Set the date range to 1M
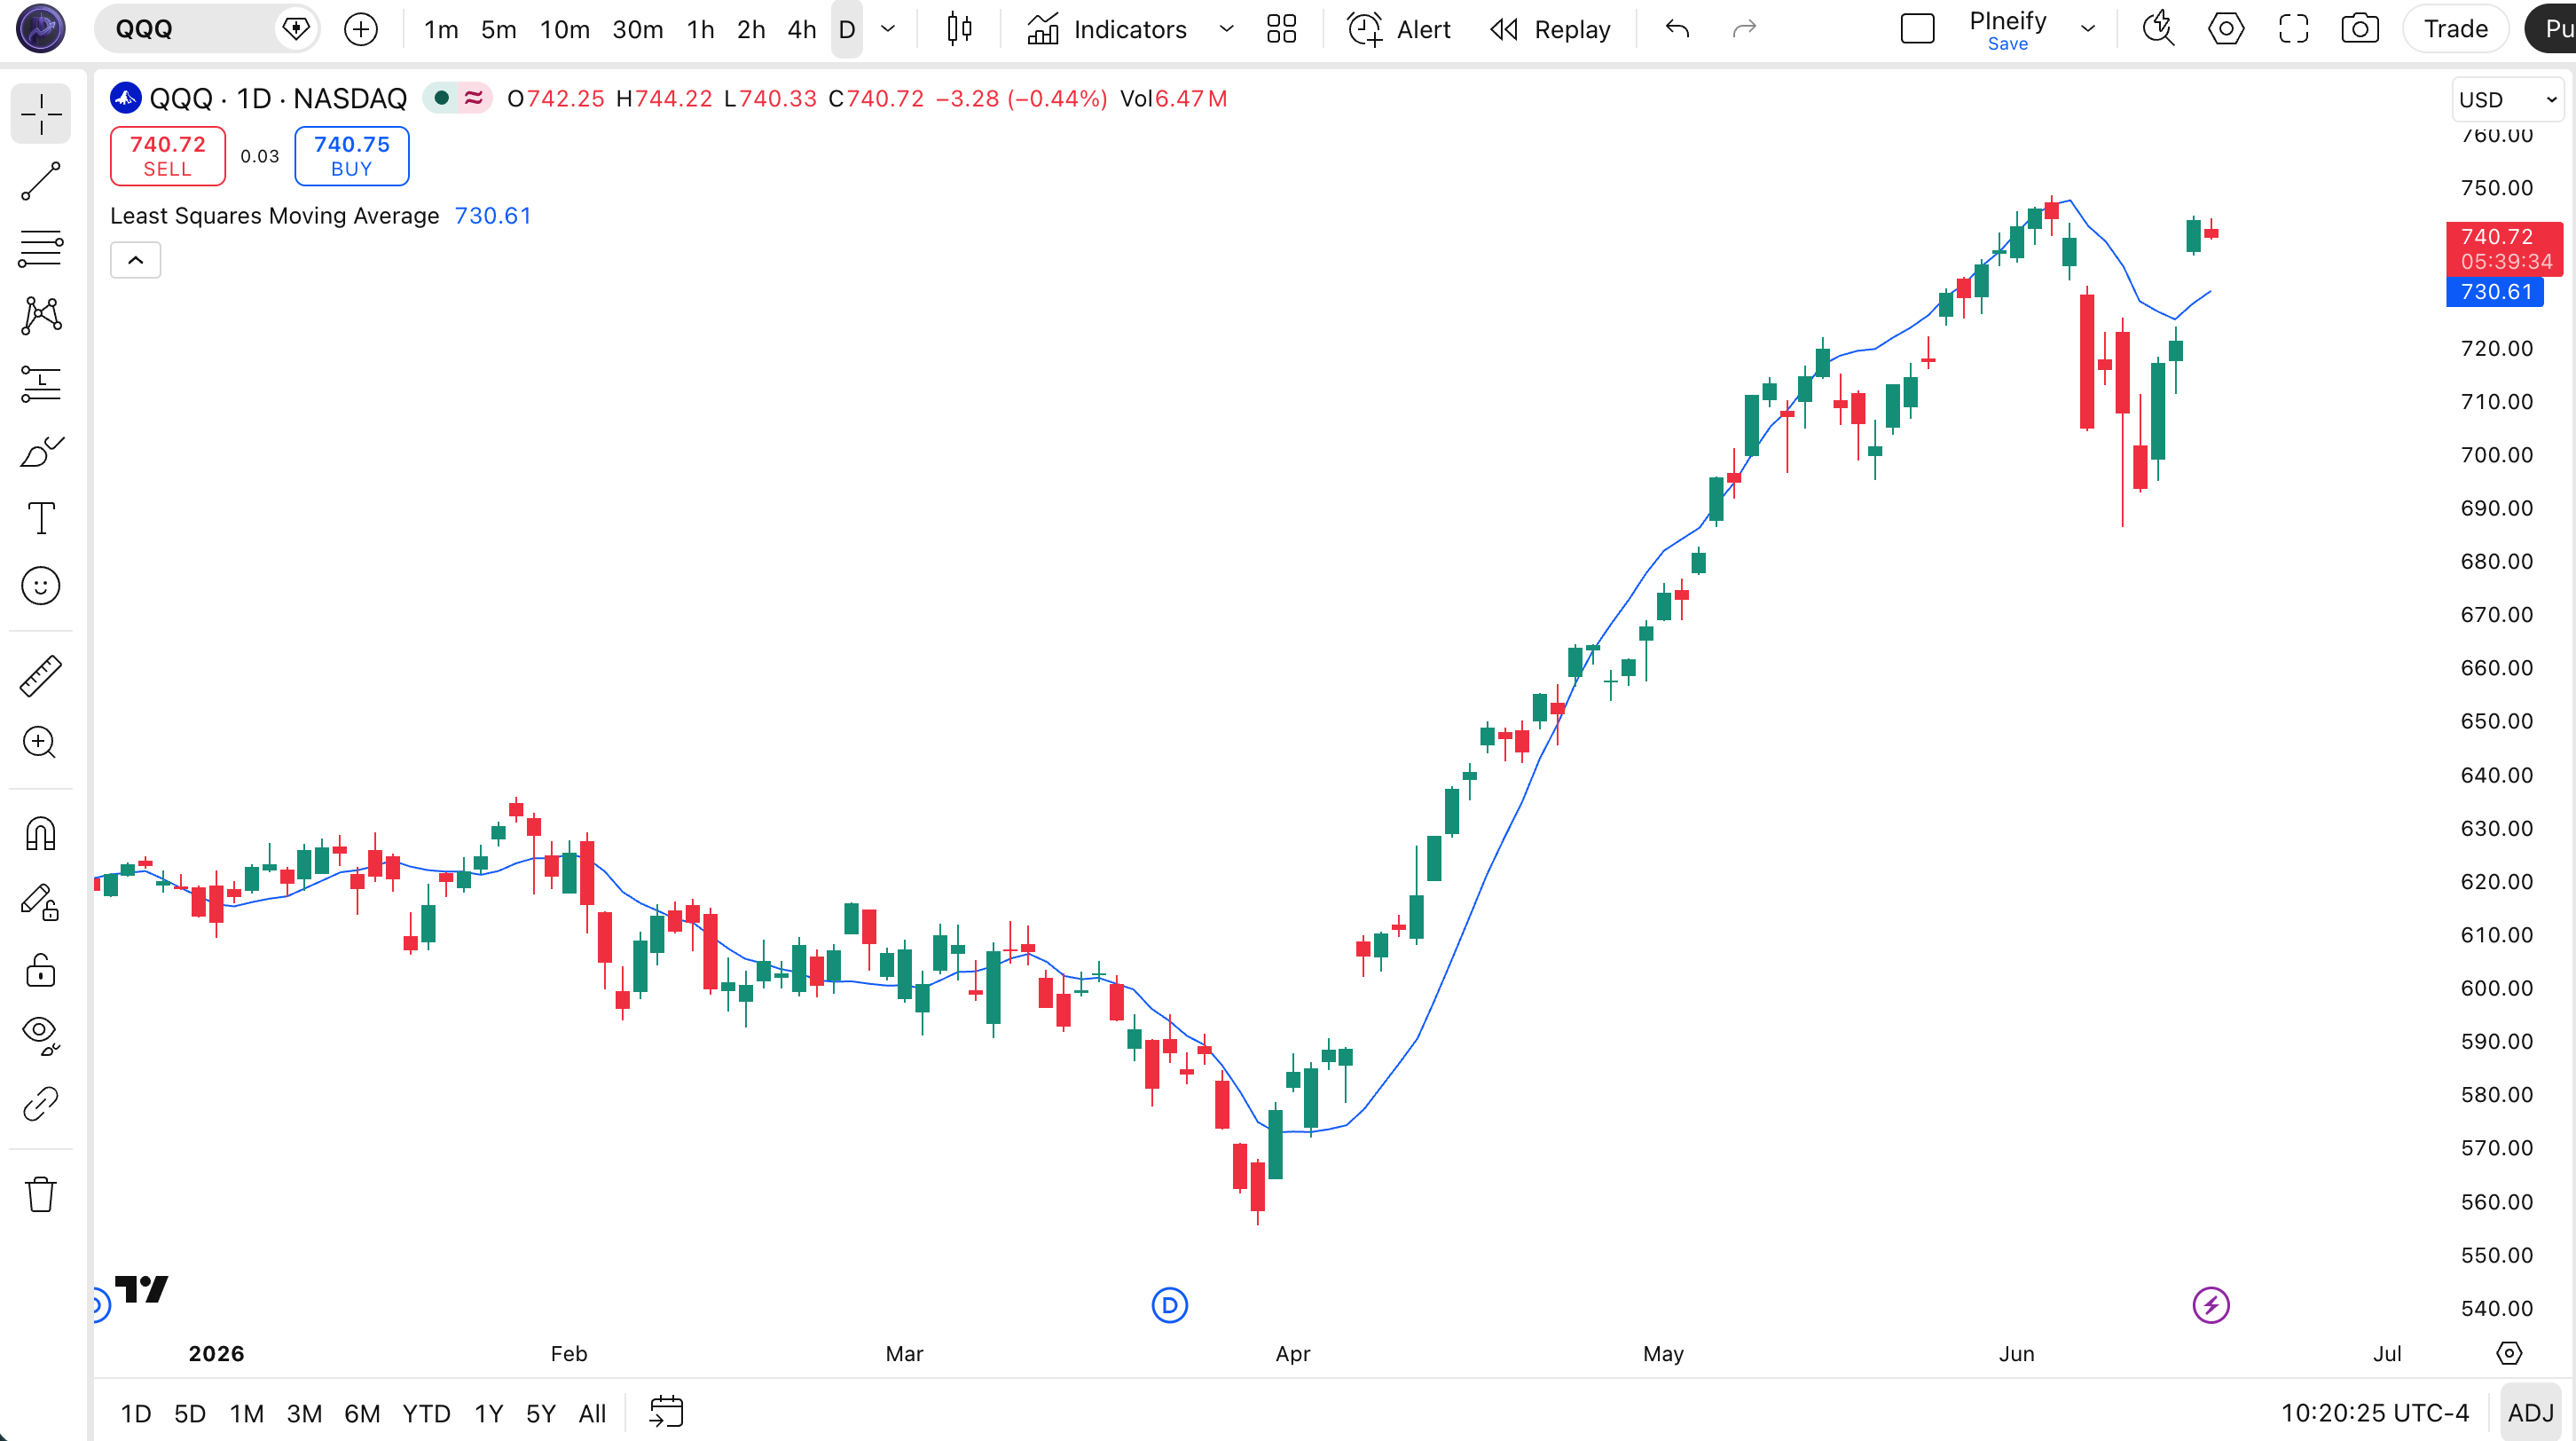The height and width of the screenshot is (1441, 2576). 247,1413
